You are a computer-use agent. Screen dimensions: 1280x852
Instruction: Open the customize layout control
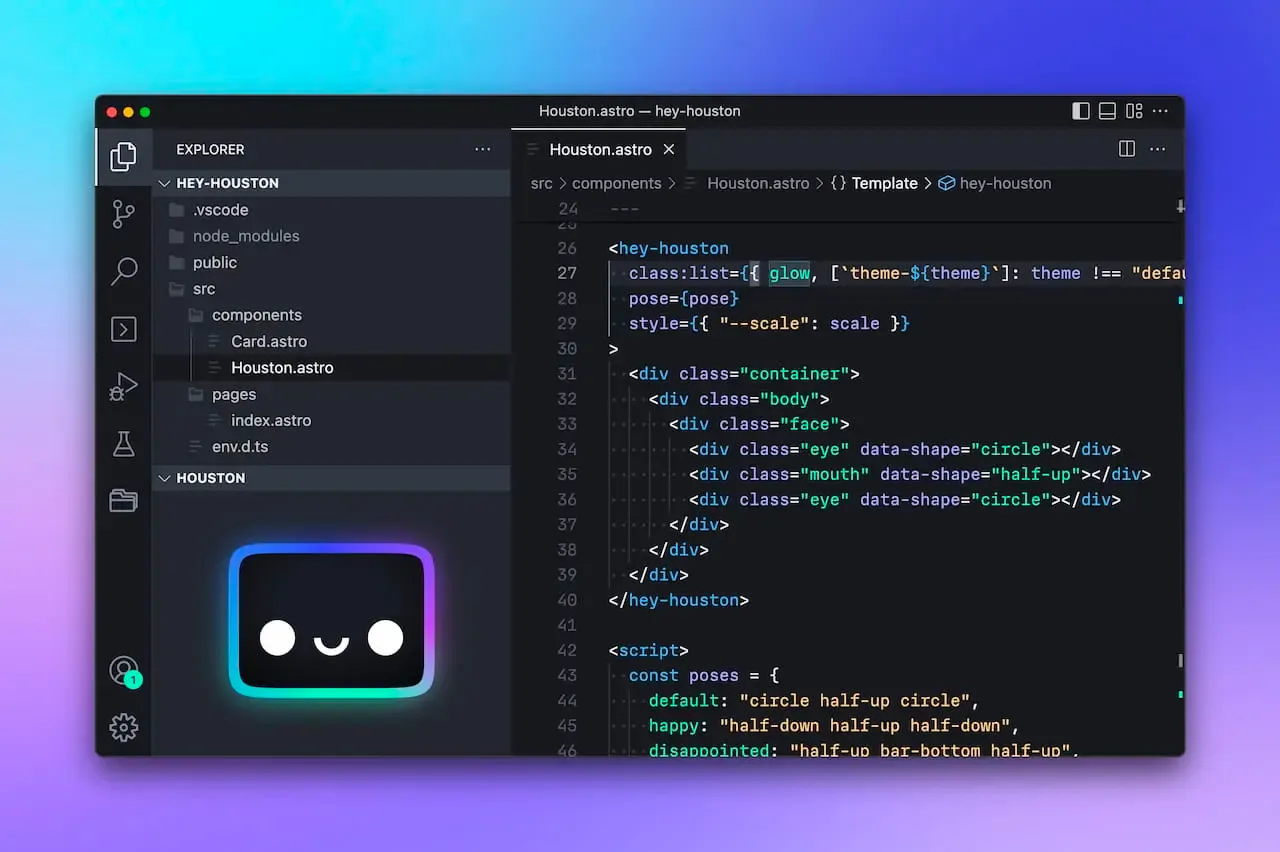coord(1134,111)
